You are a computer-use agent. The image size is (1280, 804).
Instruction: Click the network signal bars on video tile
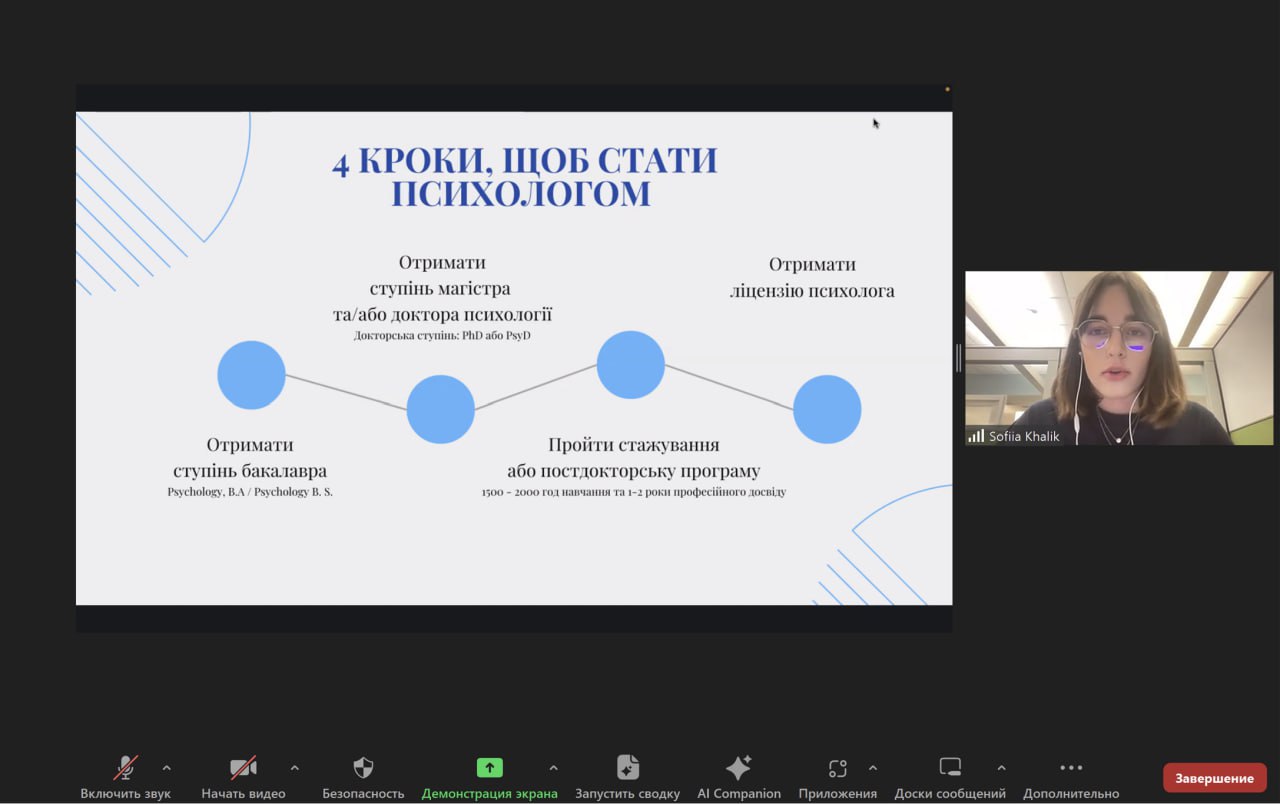pos(976,436)
